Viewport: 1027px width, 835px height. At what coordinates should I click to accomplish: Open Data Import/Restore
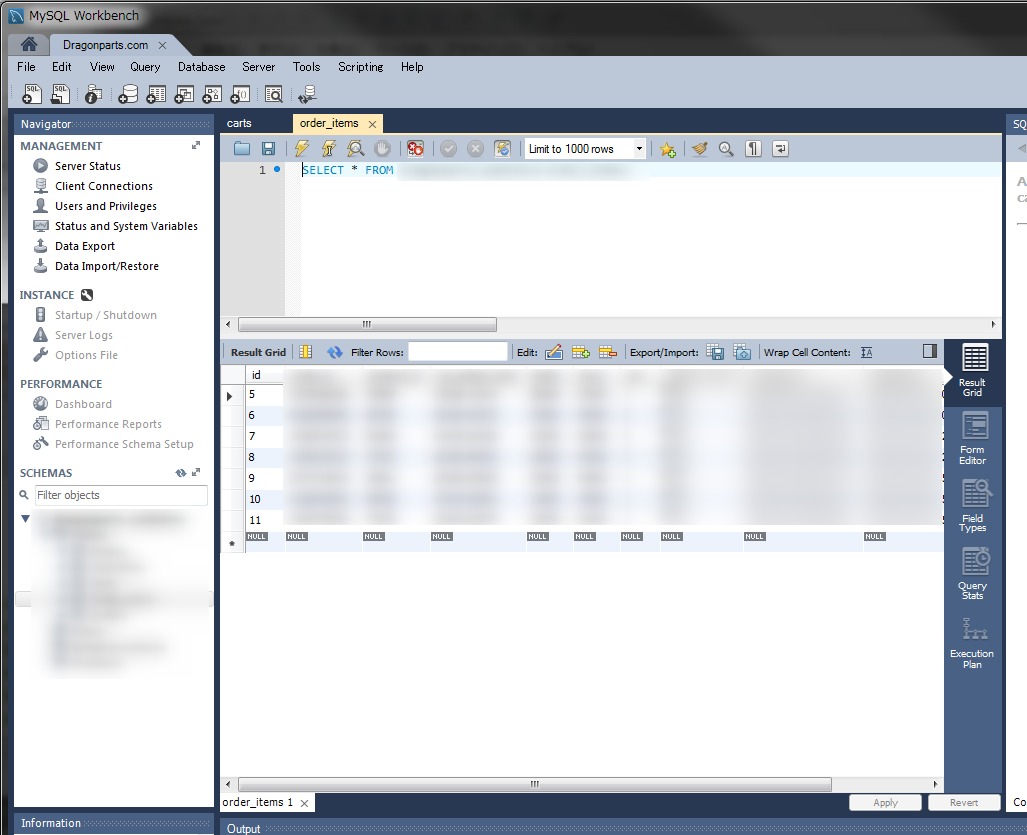[106, 266]
